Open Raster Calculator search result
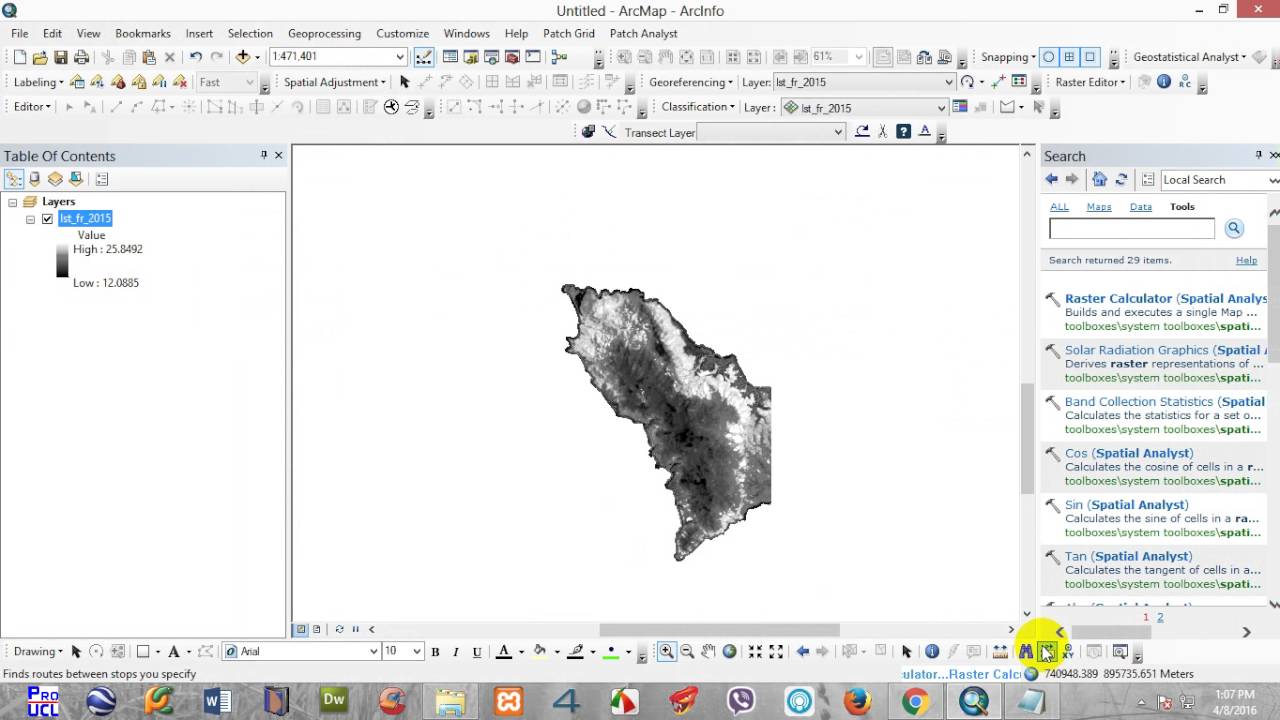1280x720 pixels. 1166,299
